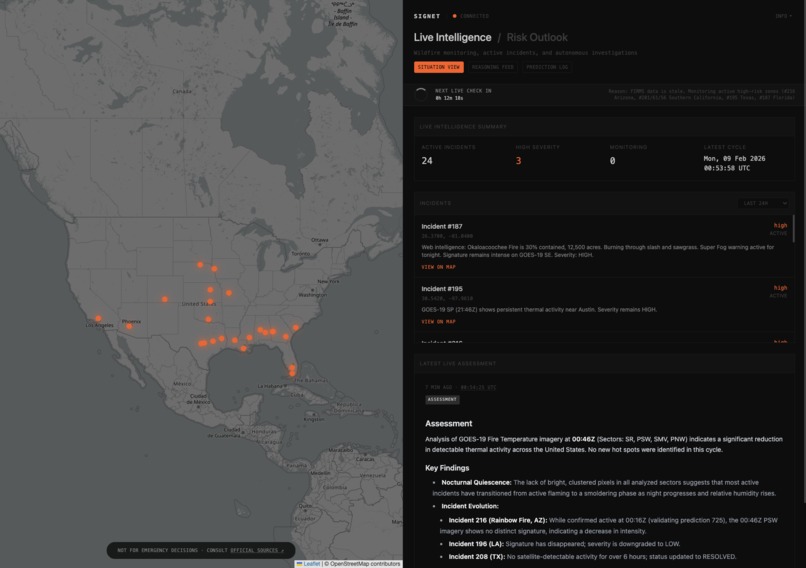Switch to the Live Intelligence section
The width and height of the screenshot is (806, 568).
pos(452,38)
